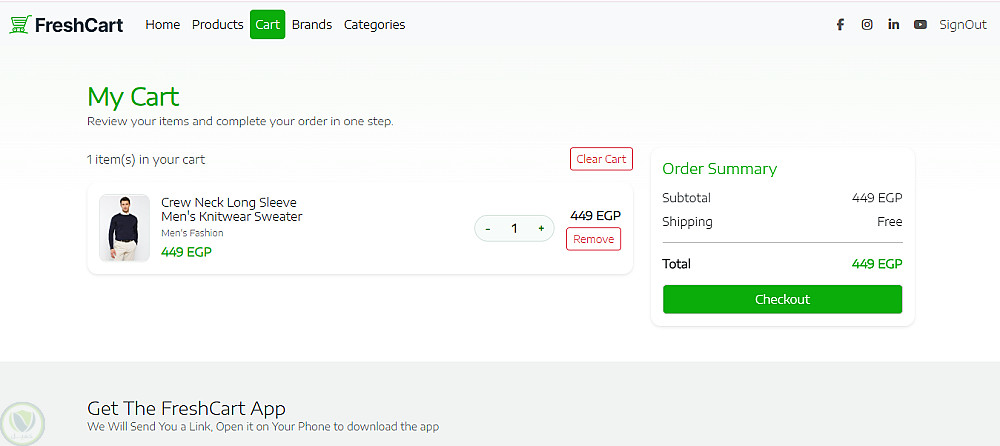Viewport: 1000px width, 446px height.
Task: Click the Men's Fashion category label
Action: pos(192,233)
